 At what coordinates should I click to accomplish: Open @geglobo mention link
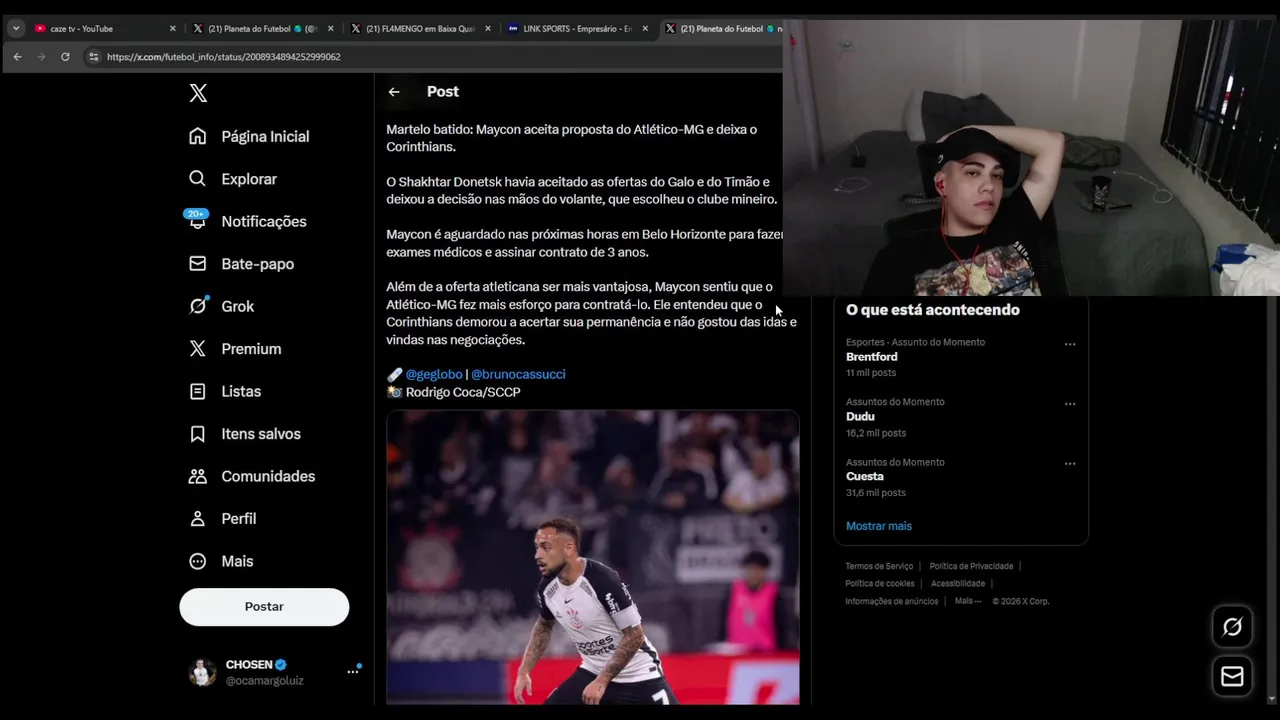(x=434, y=374)
